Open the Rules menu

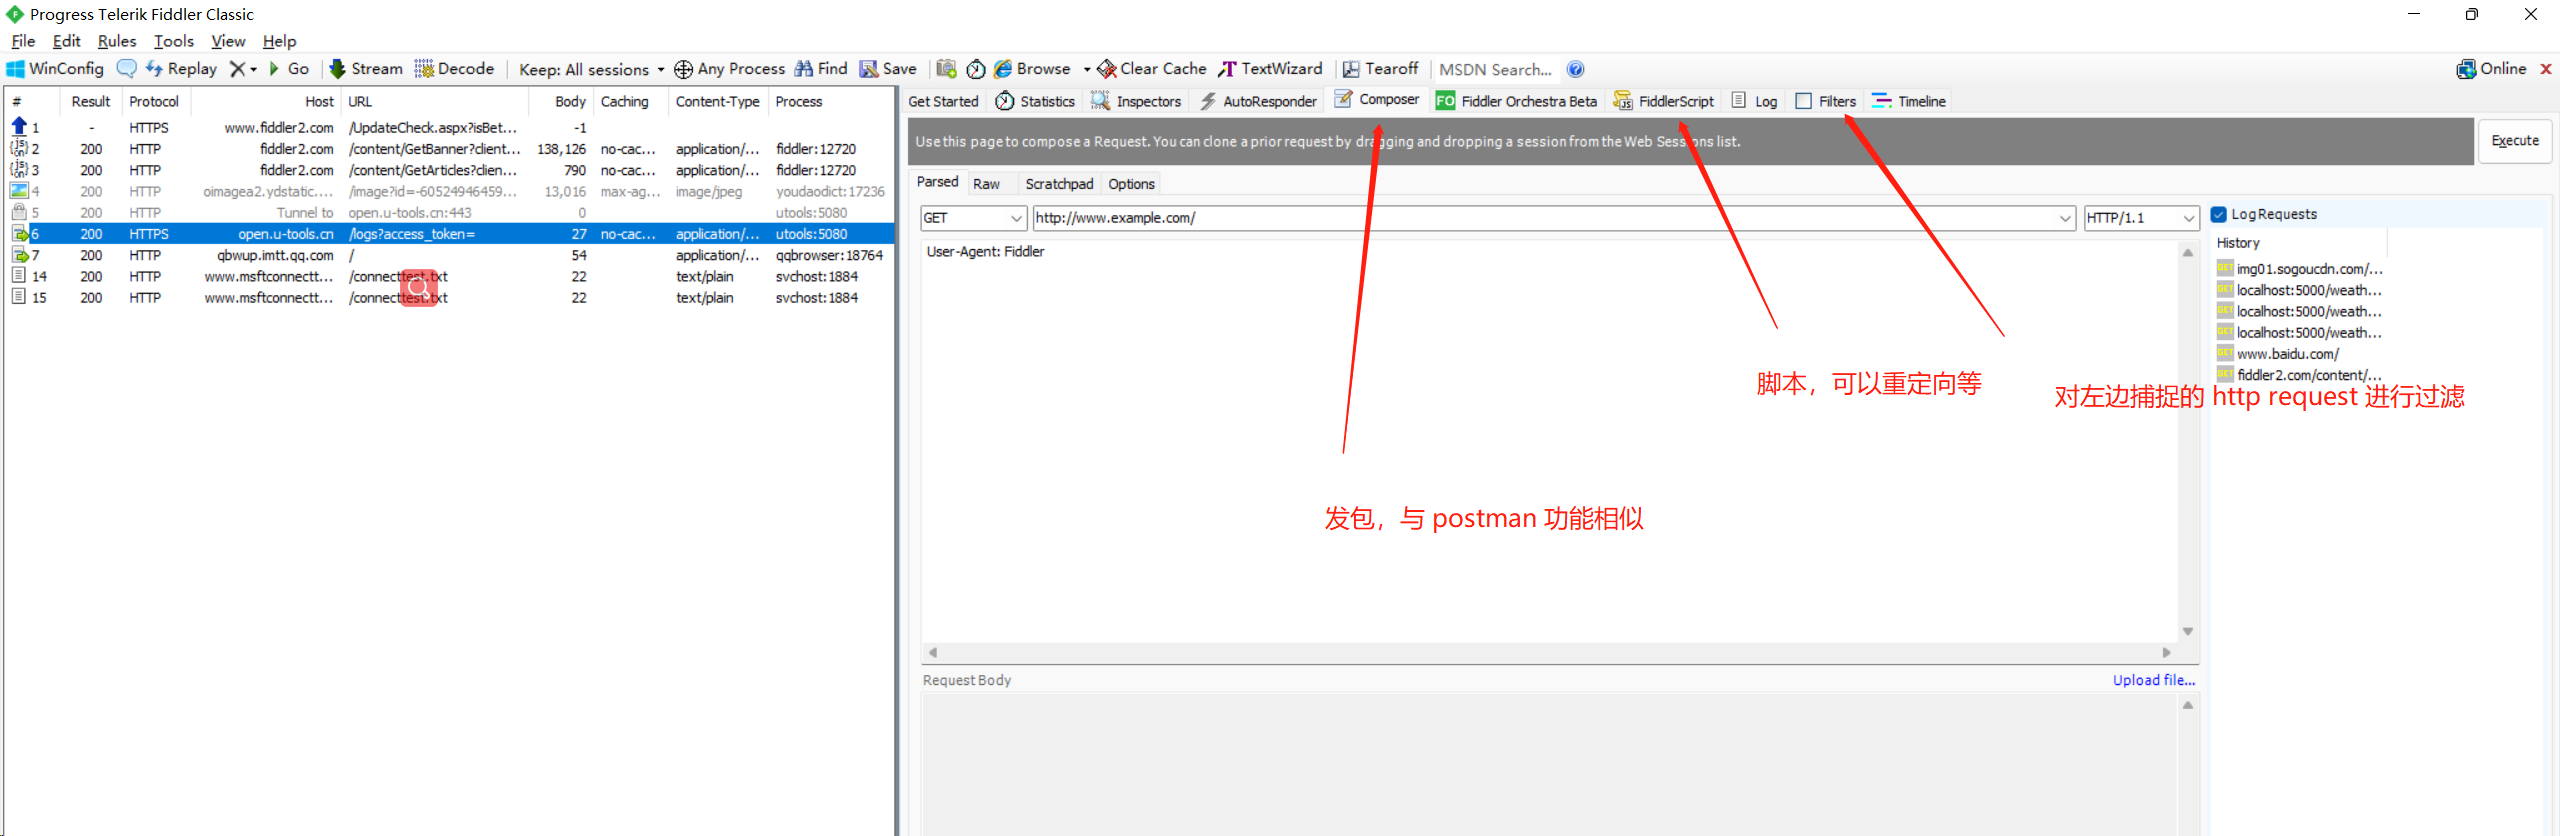pos(117,41)
